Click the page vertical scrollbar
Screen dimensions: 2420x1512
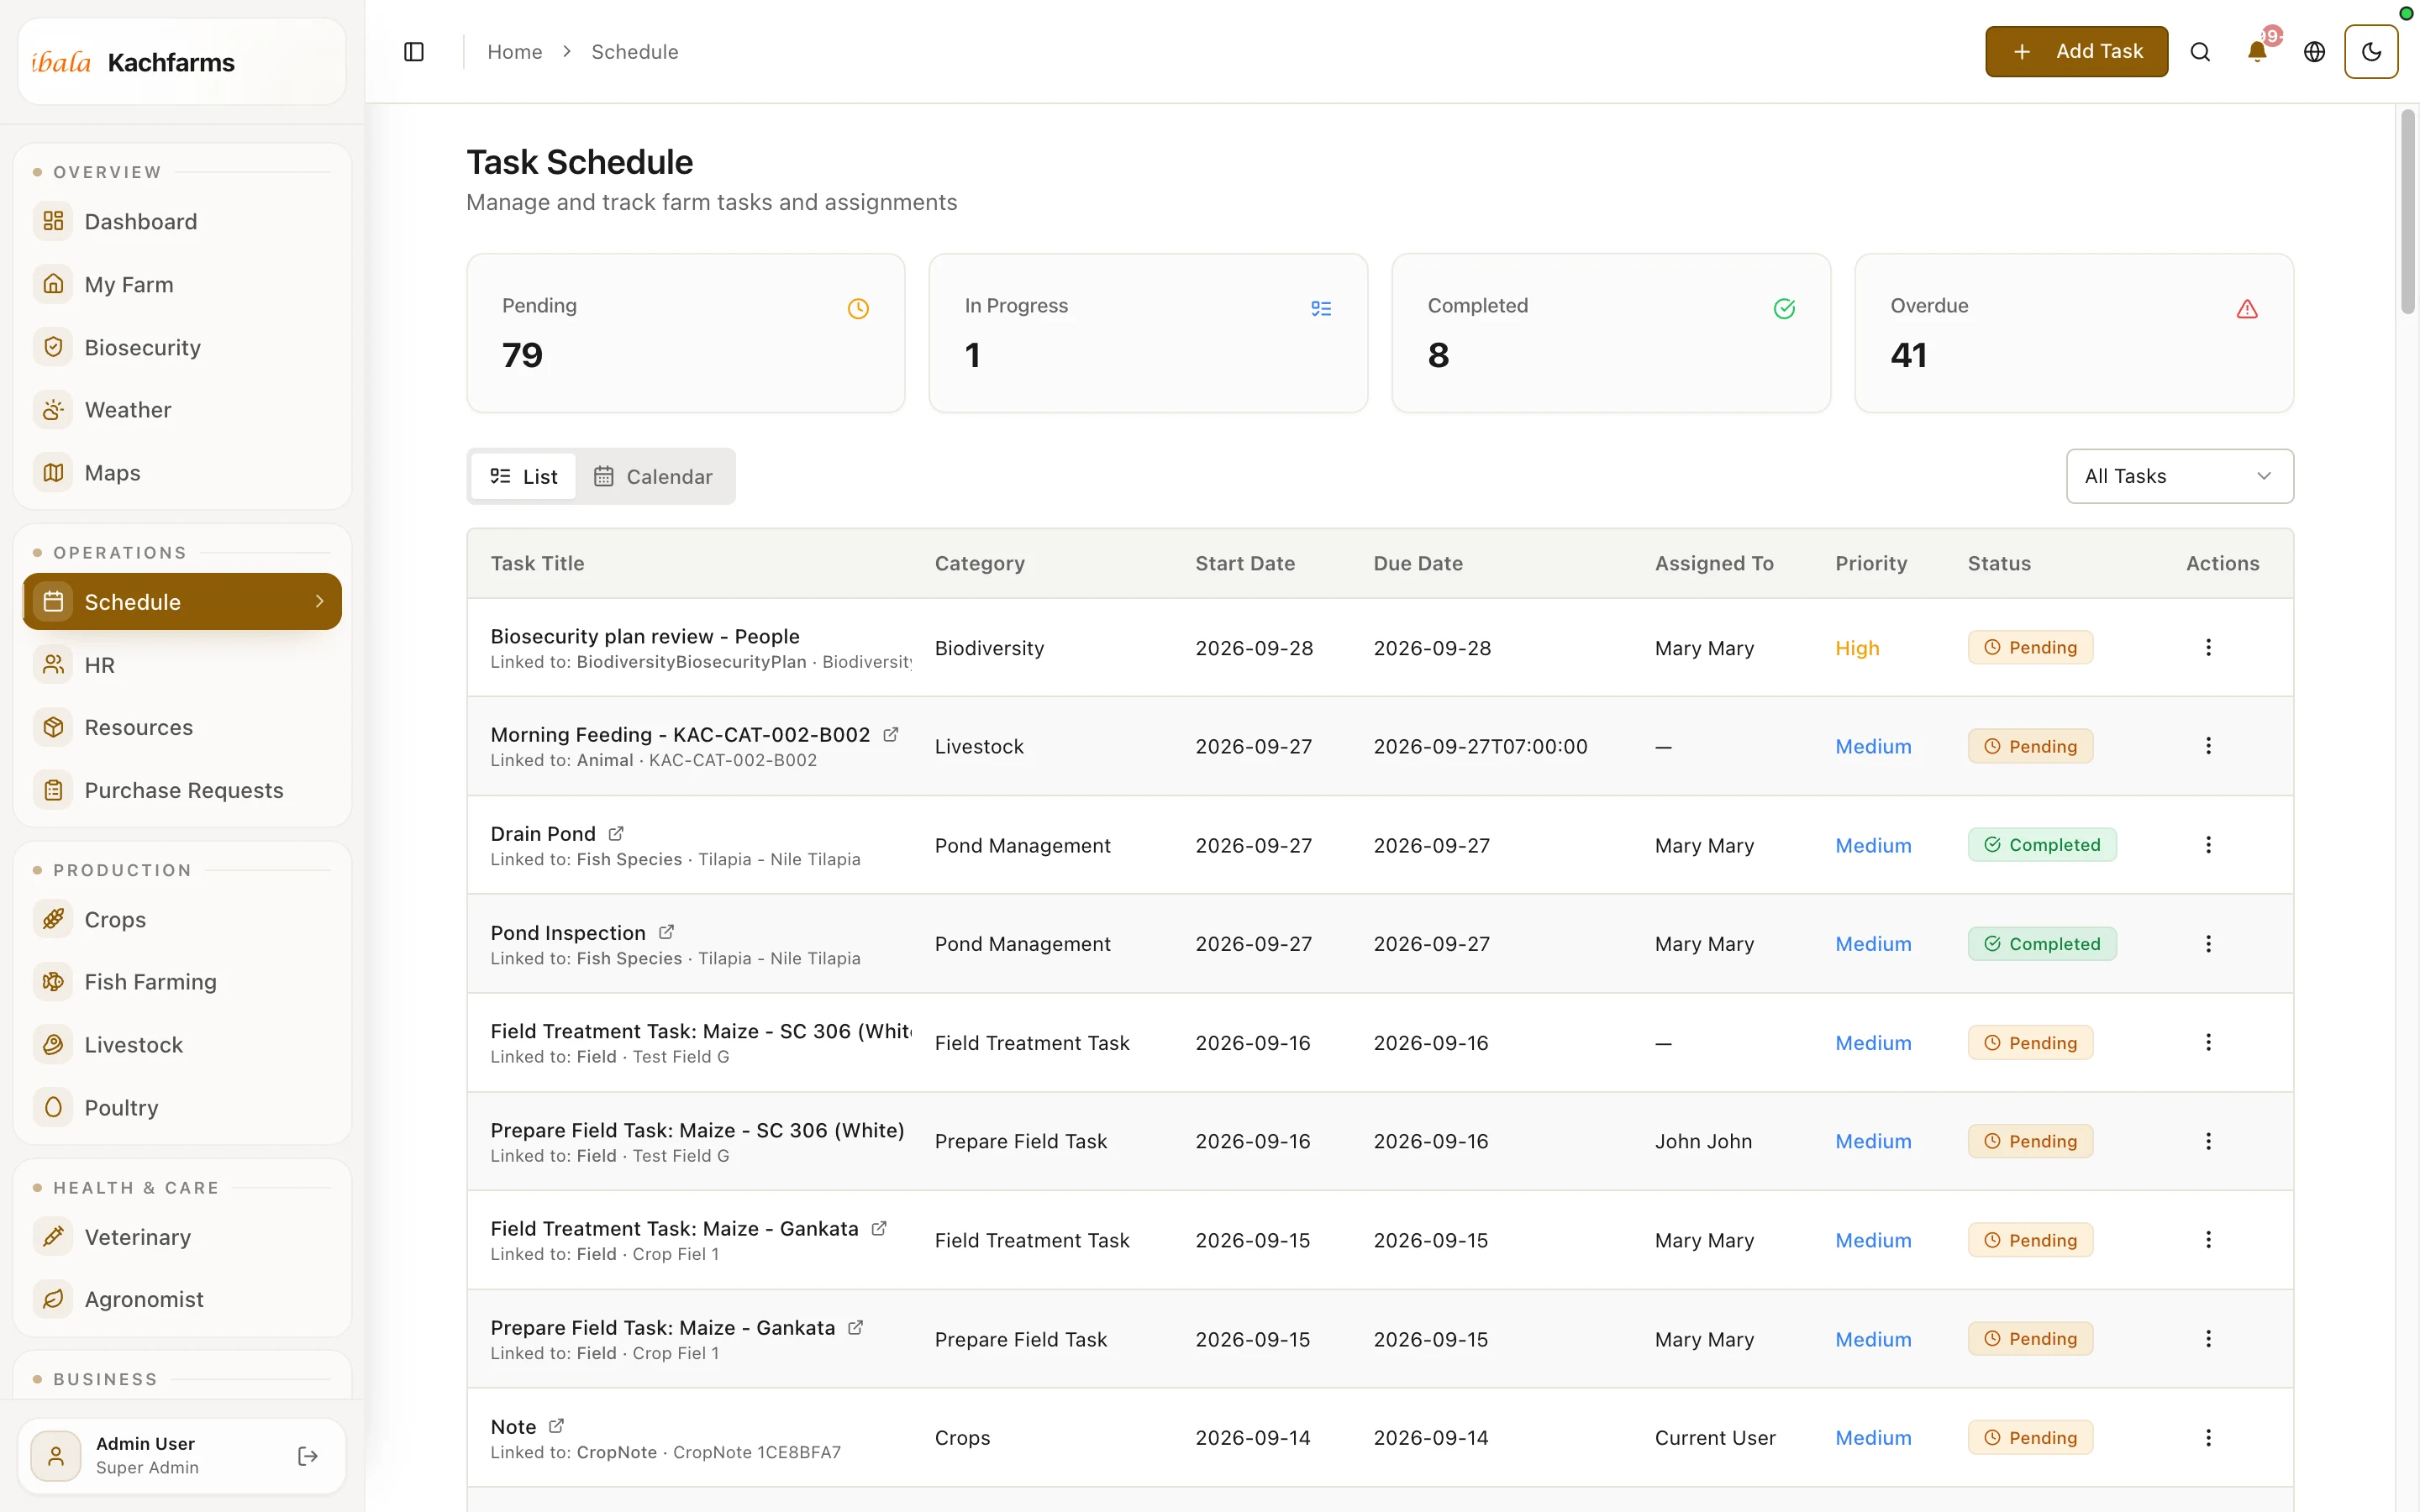tap(2407, 211)
